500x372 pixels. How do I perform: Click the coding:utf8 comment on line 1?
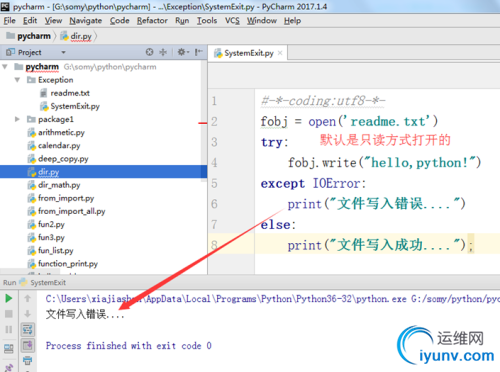[x=323, y=101]
